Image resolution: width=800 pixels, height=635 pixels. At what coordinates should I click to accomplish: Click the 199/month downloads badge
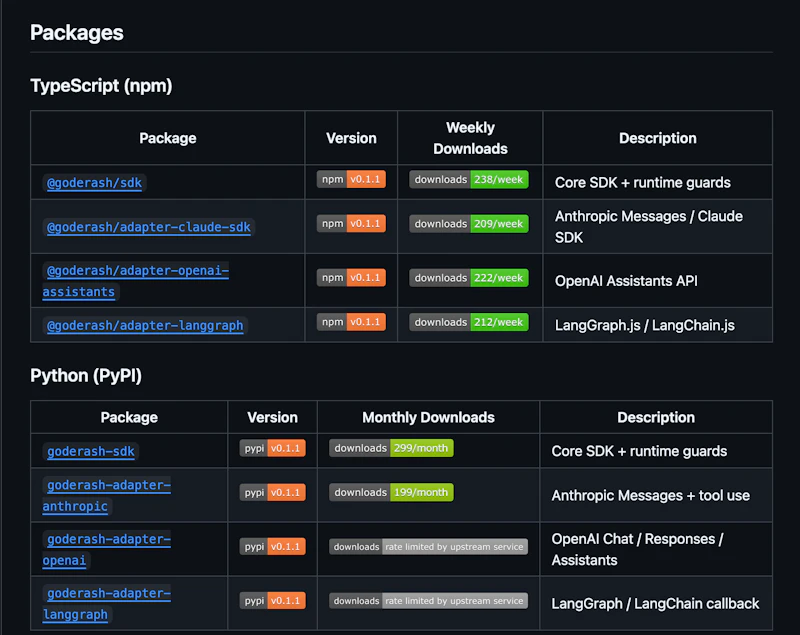[391, 492]
